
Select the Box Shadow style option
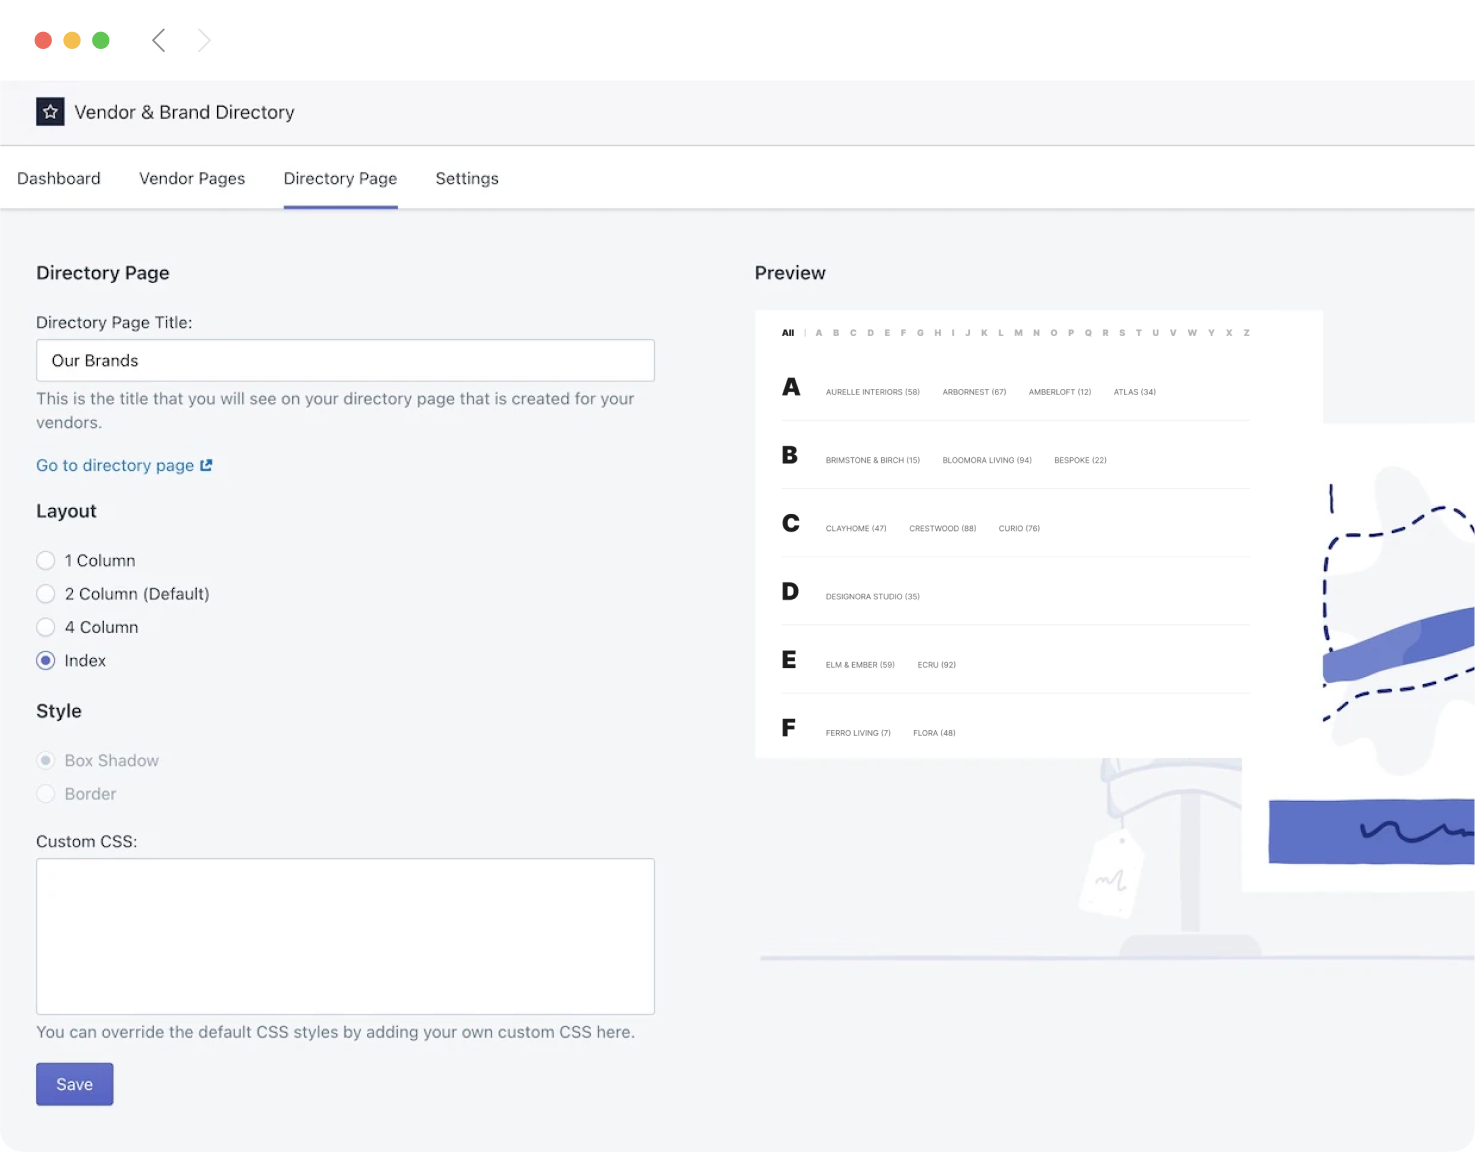tap(45, 760)
